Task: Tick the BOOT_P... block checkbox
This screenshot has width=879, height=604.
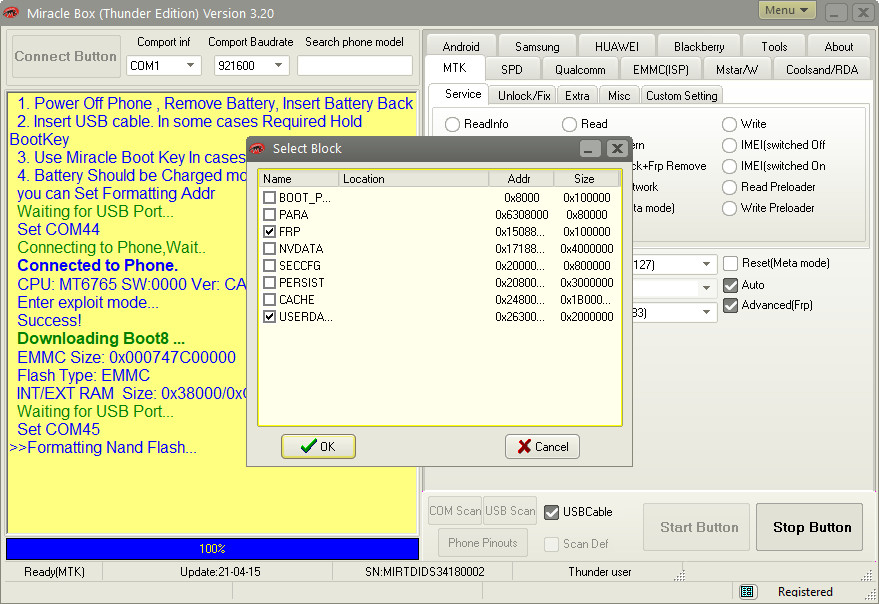Action: [270, 197]
